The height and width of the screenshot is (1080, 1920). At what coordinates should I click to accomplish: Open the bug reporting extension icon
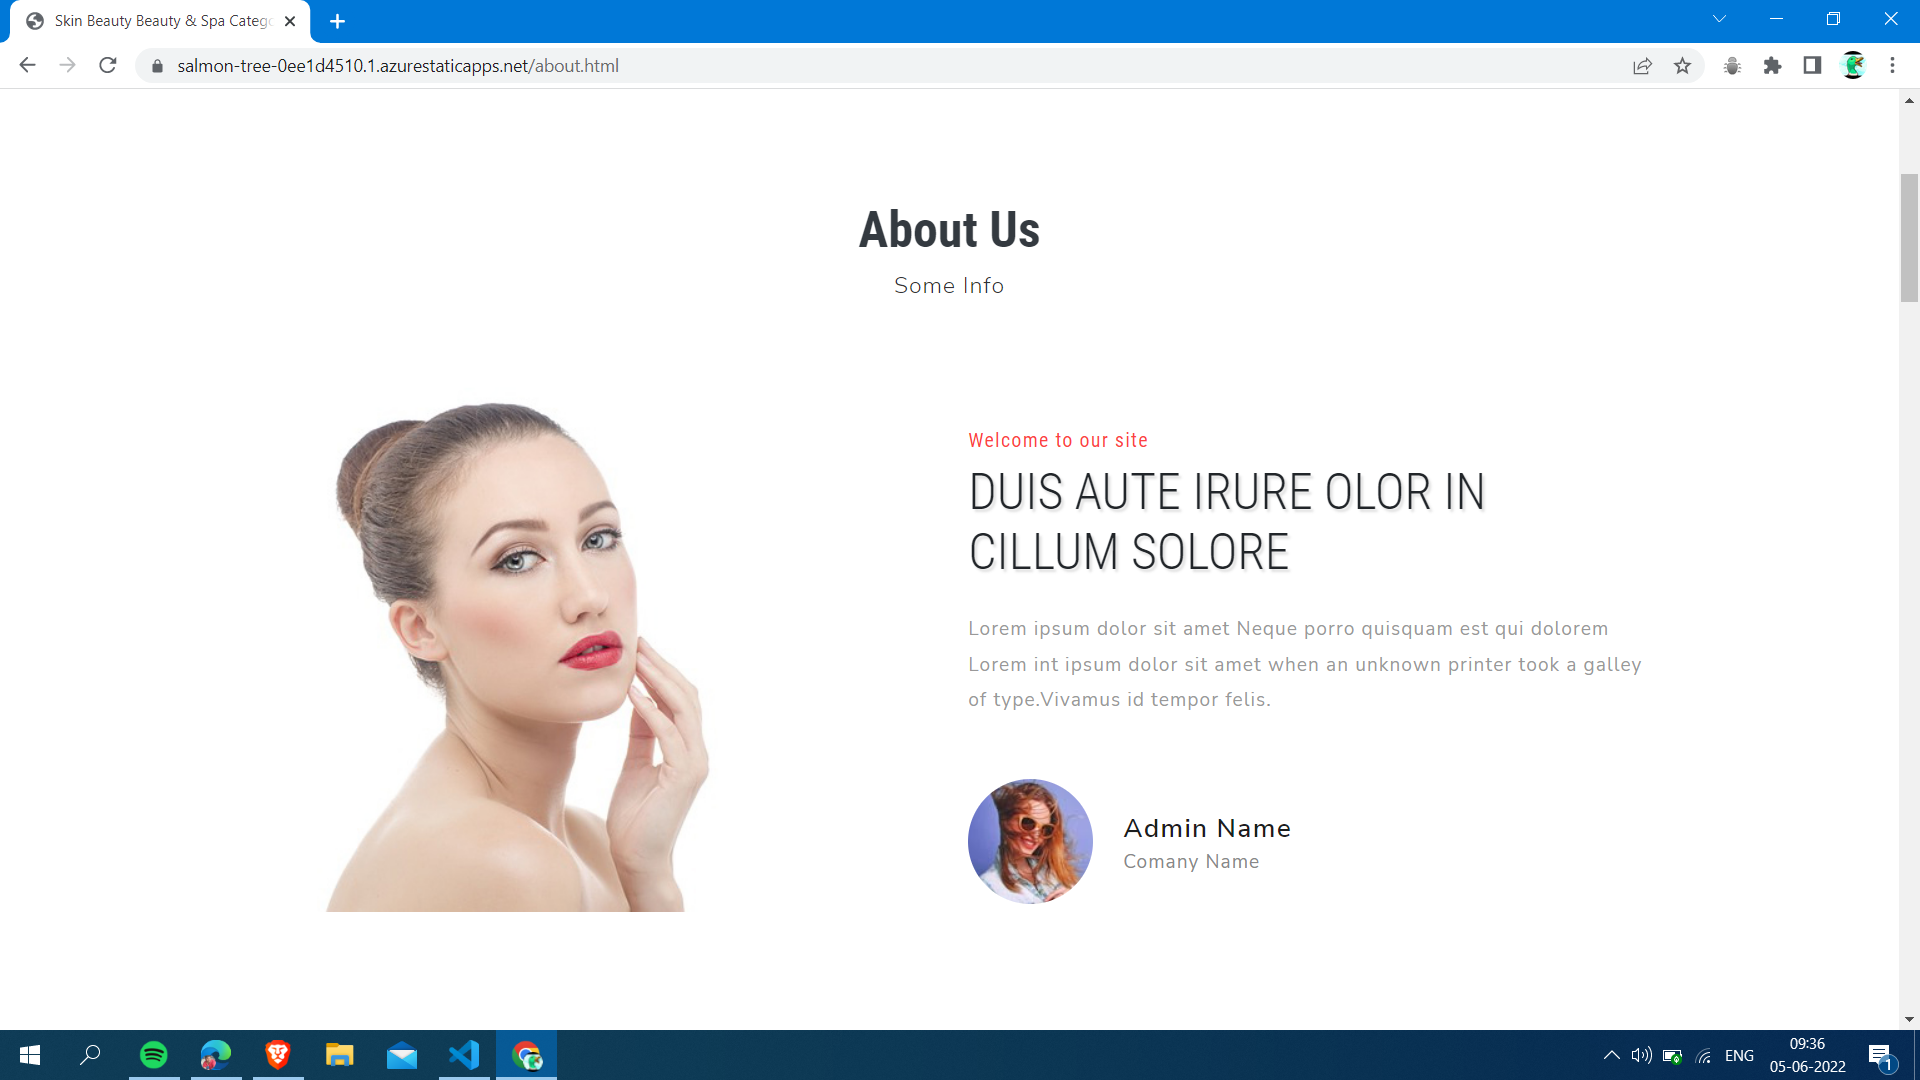pyautogui.click(x=1733, y=65)
